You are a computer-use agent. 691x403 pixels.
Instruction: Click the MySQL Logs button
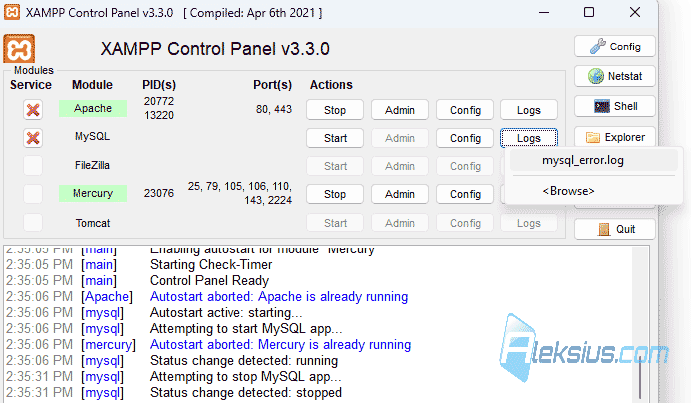[529, 138]
